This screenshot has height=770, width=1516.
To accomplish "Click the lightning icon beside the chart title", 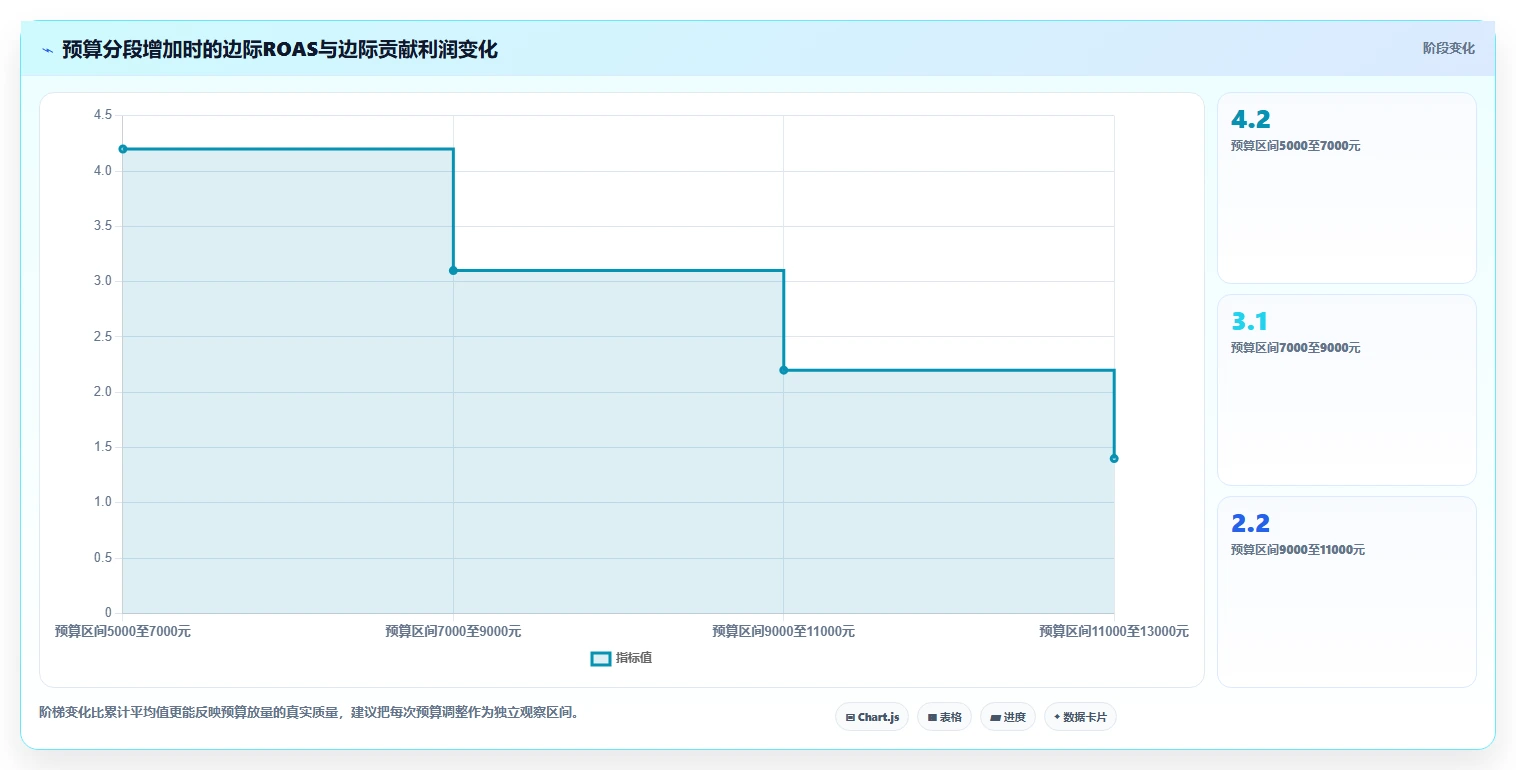I will [x=47, y=50].
